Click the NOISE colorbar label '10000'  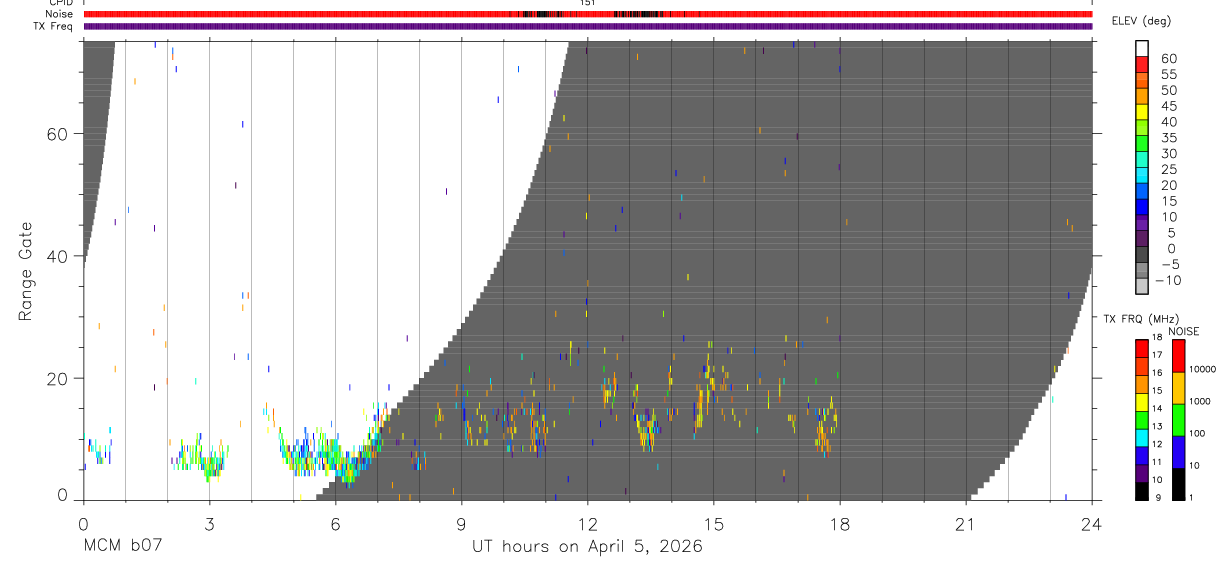(1201, 369)
